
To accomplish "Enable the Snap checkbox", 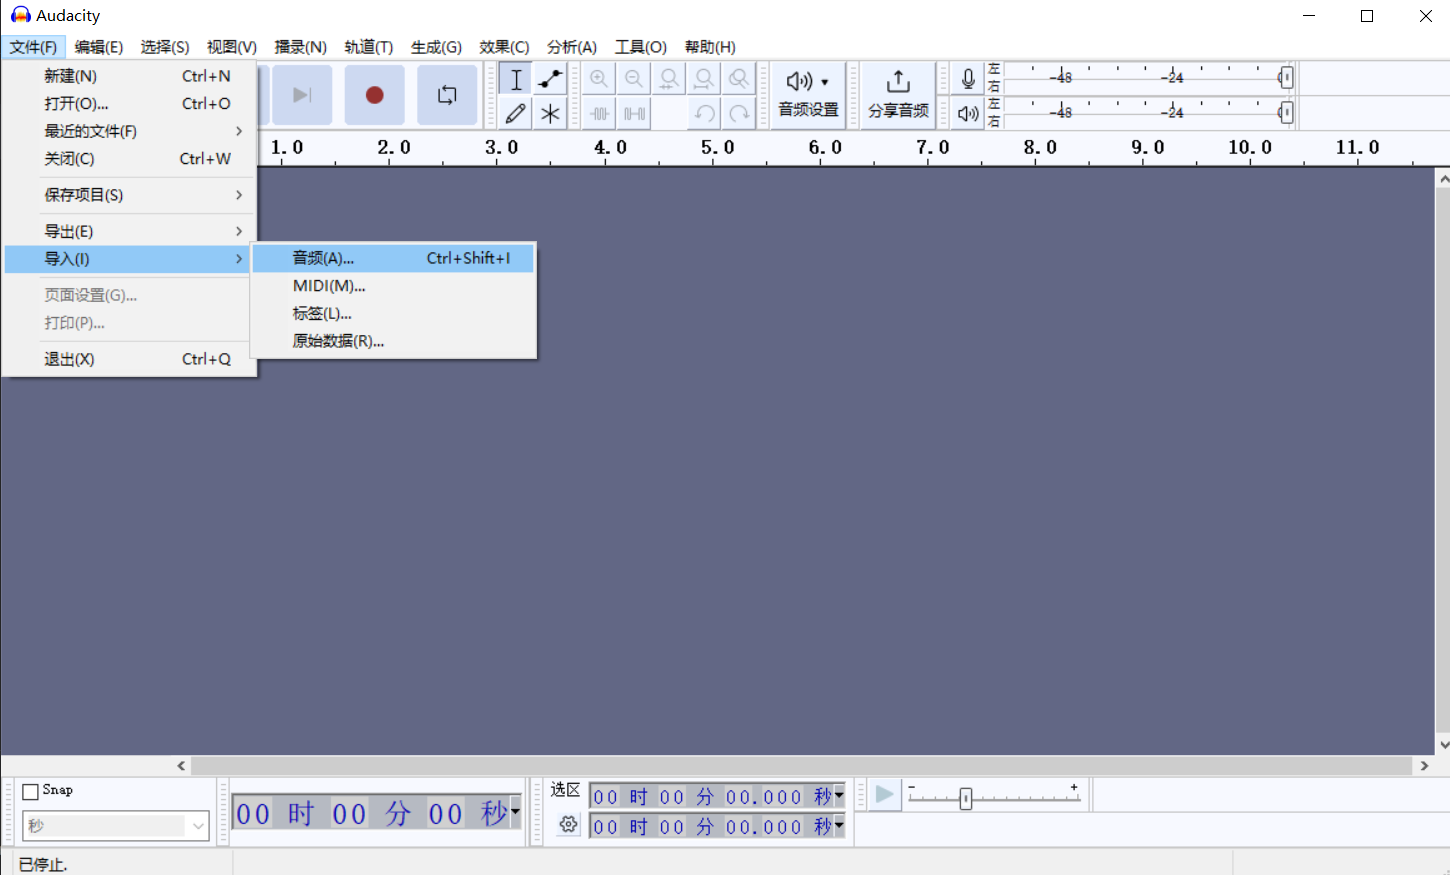I will [31, 791].
